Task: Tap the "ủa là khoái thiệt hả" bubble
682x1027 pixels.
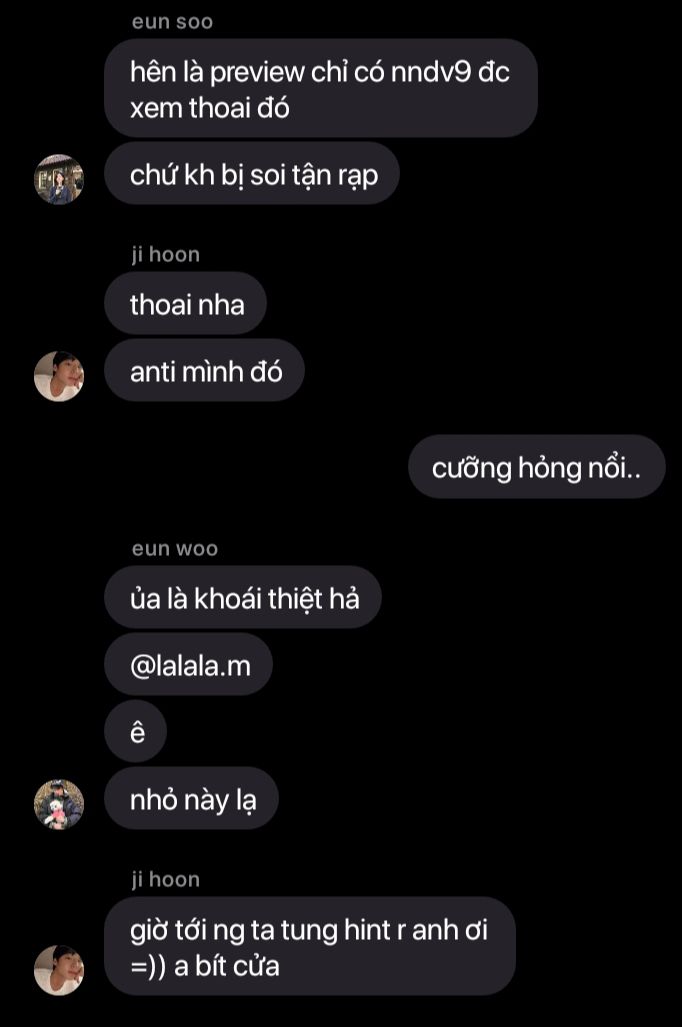Action: tap(243, 598)
